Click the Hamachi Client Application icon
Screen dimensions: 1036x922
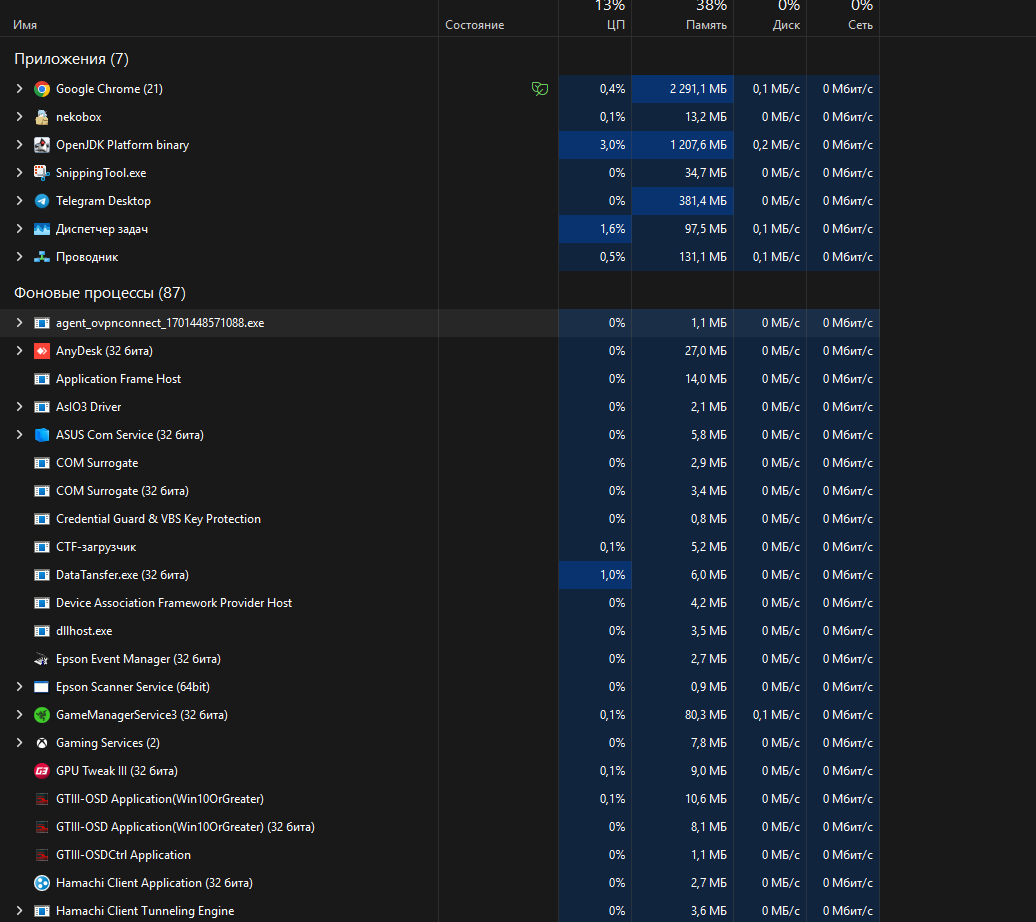(42, 883)
